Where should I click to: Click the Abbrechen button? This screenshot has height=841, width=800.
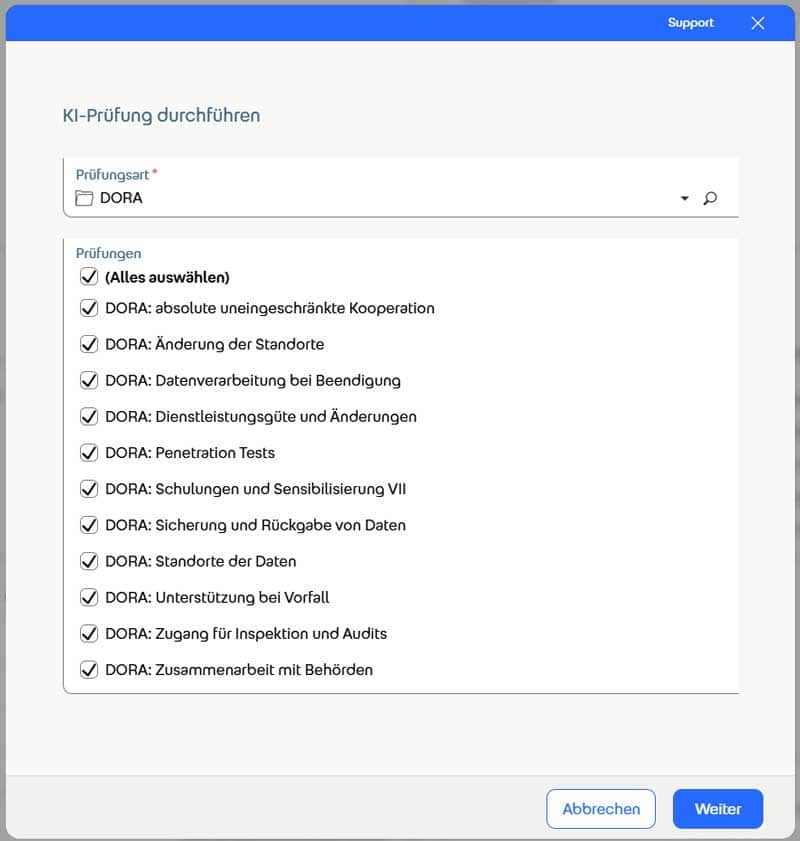pos(601,809)
